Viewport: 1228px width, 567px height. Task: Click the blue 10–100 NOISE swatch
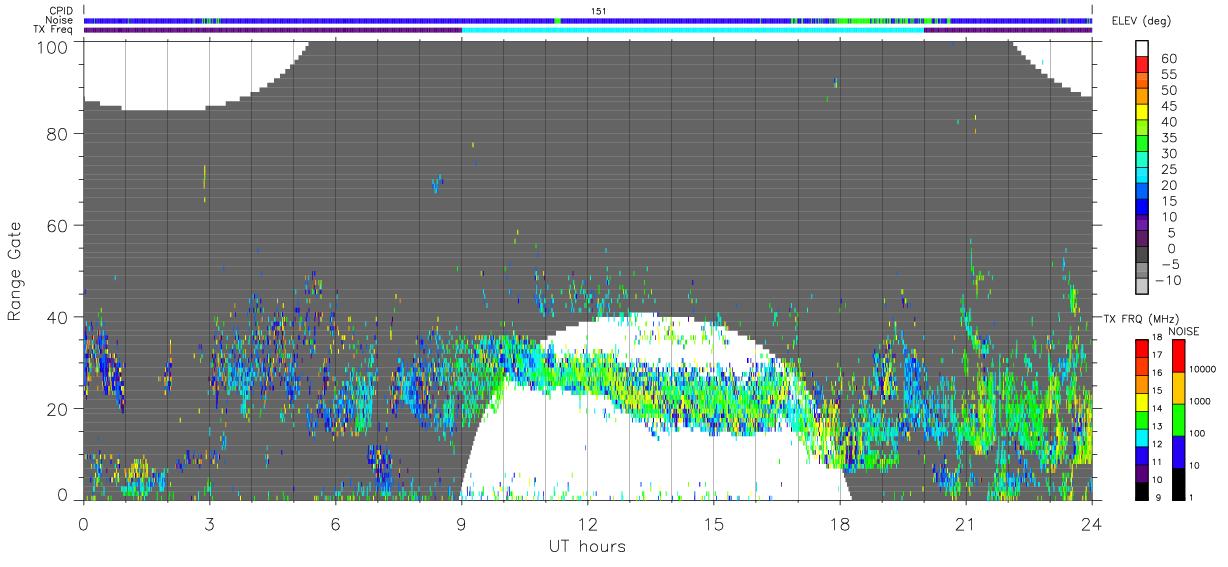[x=1181, y=451]
